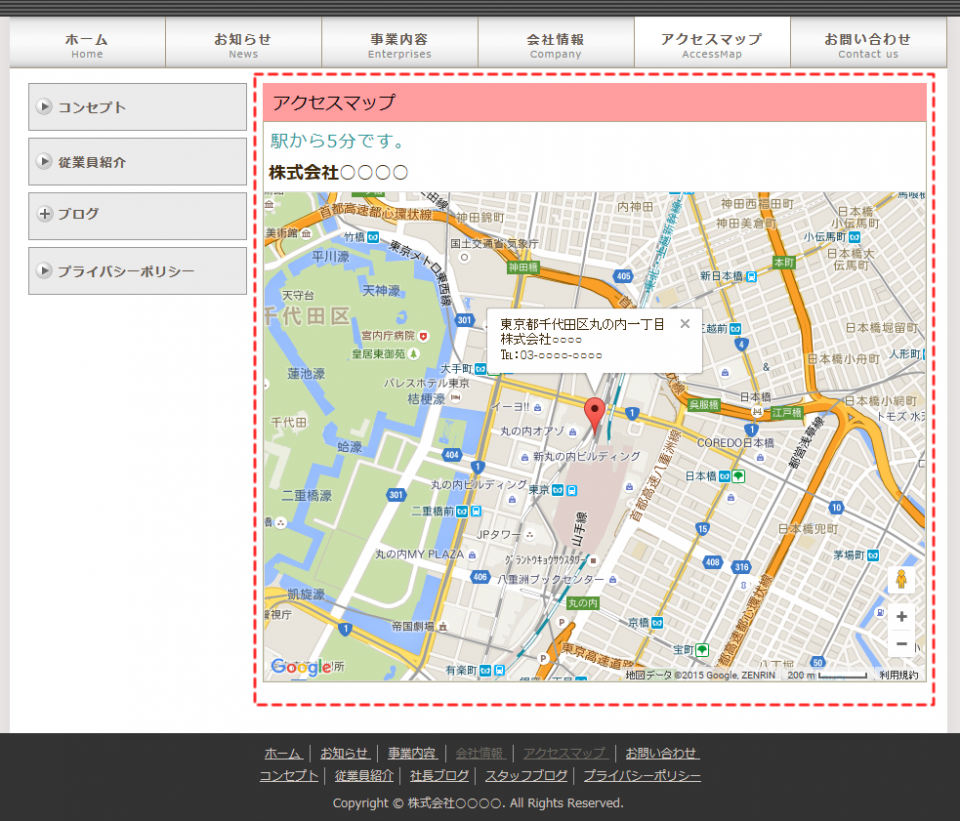The height and width of the screenshot is (821, 960).
Task: Click 茅場町 station icon on map
Action: 872,555
